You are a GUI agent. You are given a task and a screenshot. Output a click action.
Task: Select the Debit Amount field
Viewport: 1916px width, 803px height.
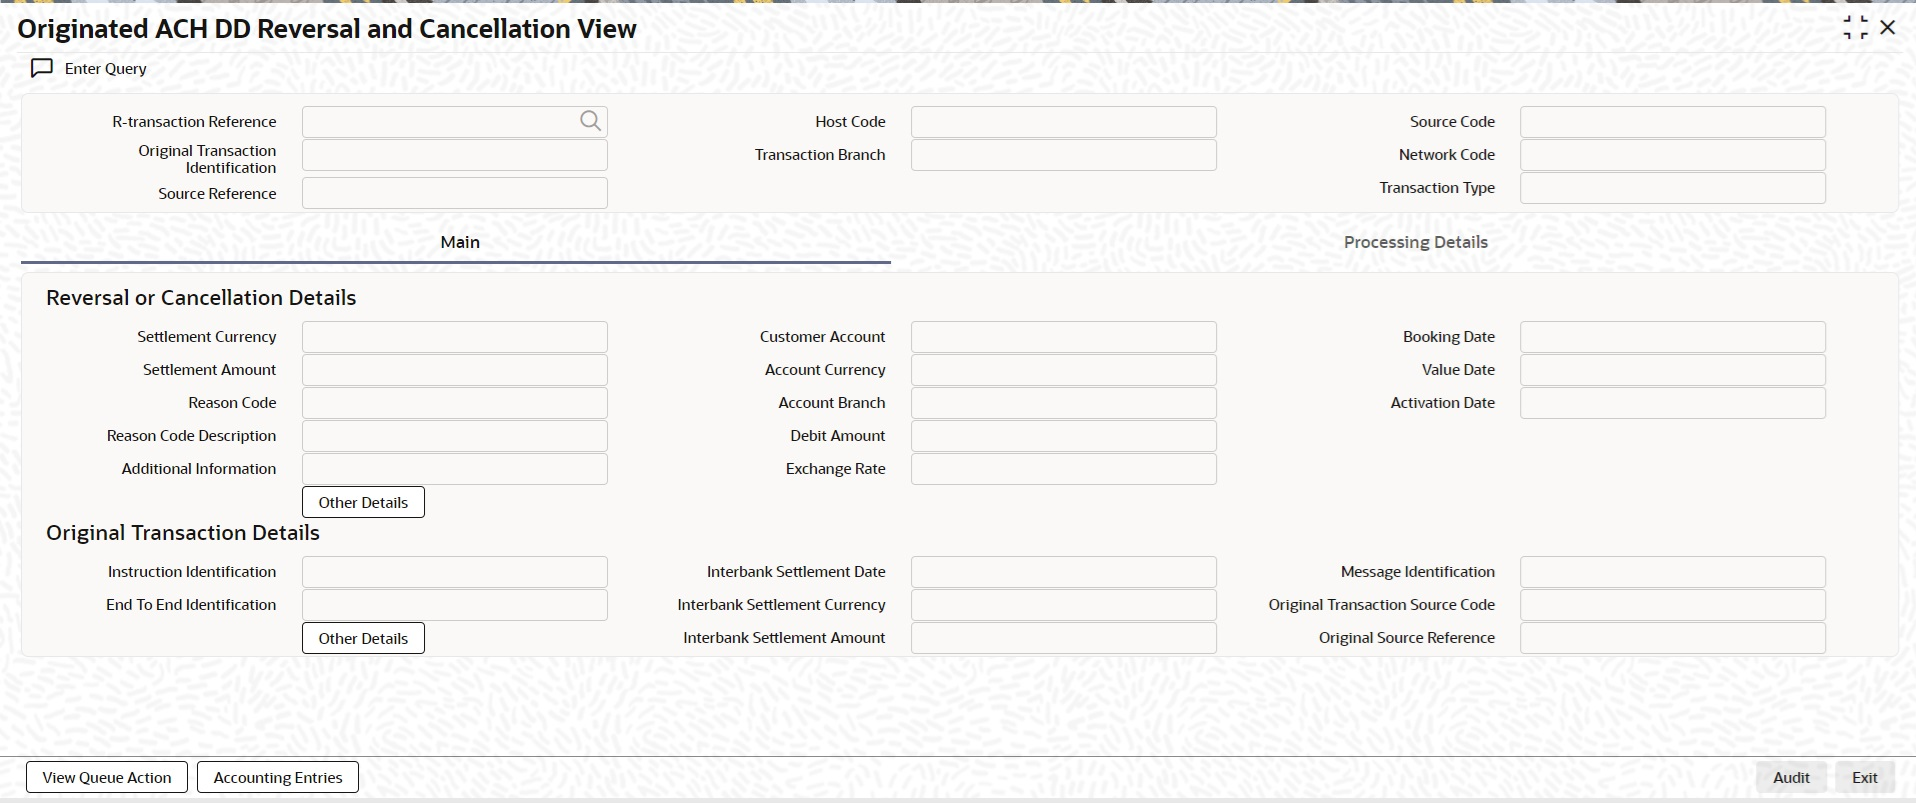pyautogui.click(x=1064, y=436)
